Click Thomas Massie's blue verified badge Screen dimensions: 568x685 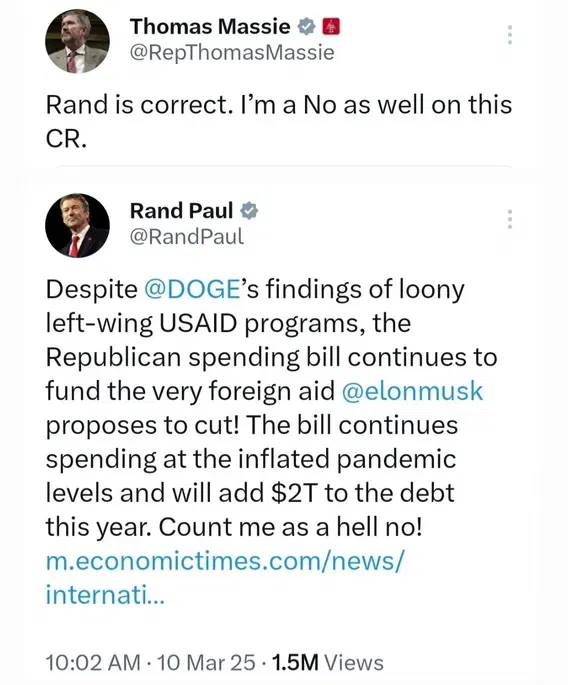pos(306,27)
